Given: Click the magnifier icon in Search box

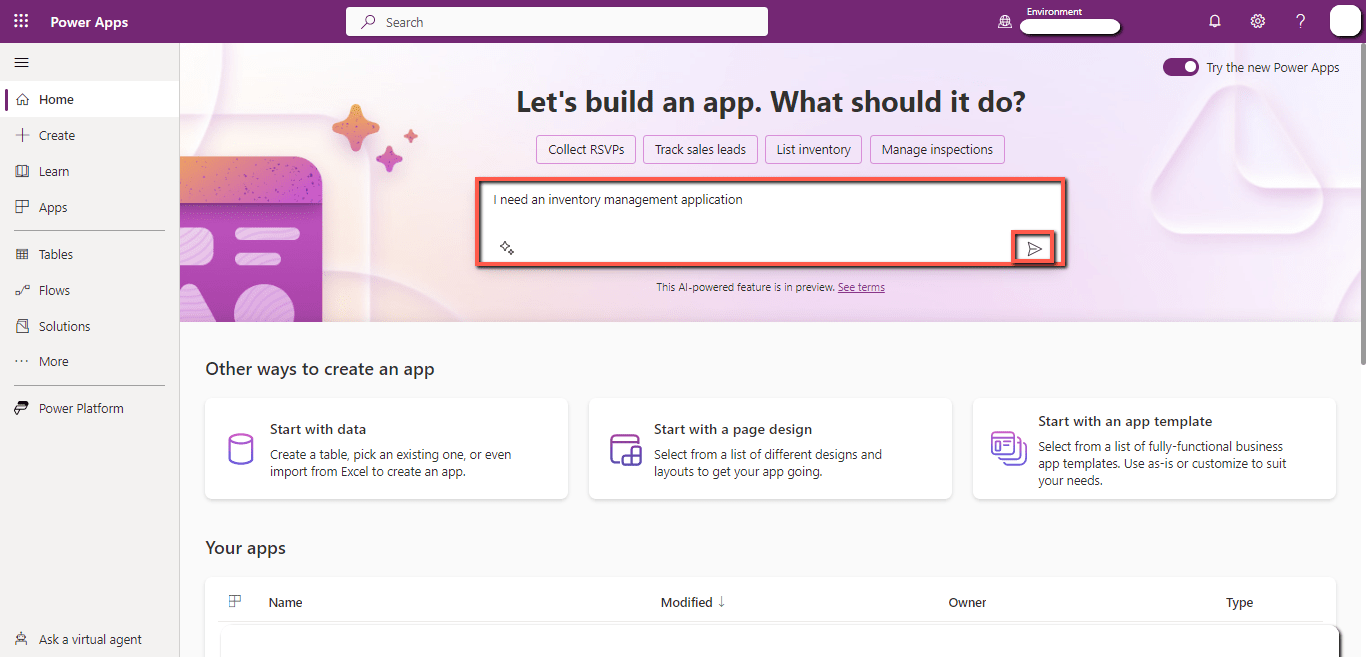Looking at the screenshot, I should coord(369,21).
